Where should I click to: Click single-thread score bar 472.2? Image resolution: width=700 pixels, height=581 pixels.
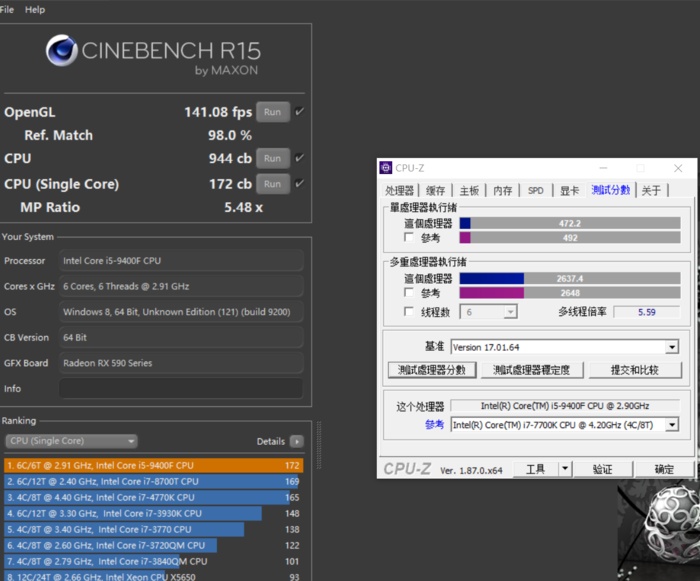[570, 223]
